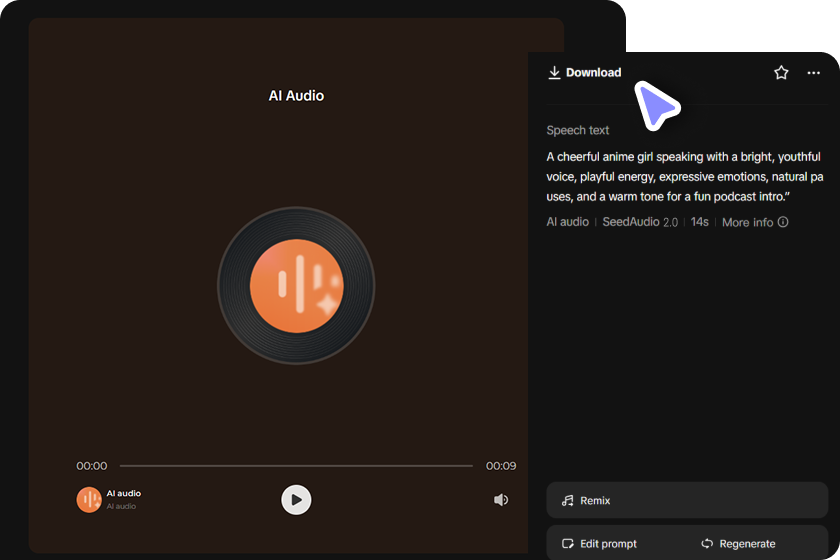Screen dimensions: 840x560
Task: Open the Remix option
Action: pos(687,500)
